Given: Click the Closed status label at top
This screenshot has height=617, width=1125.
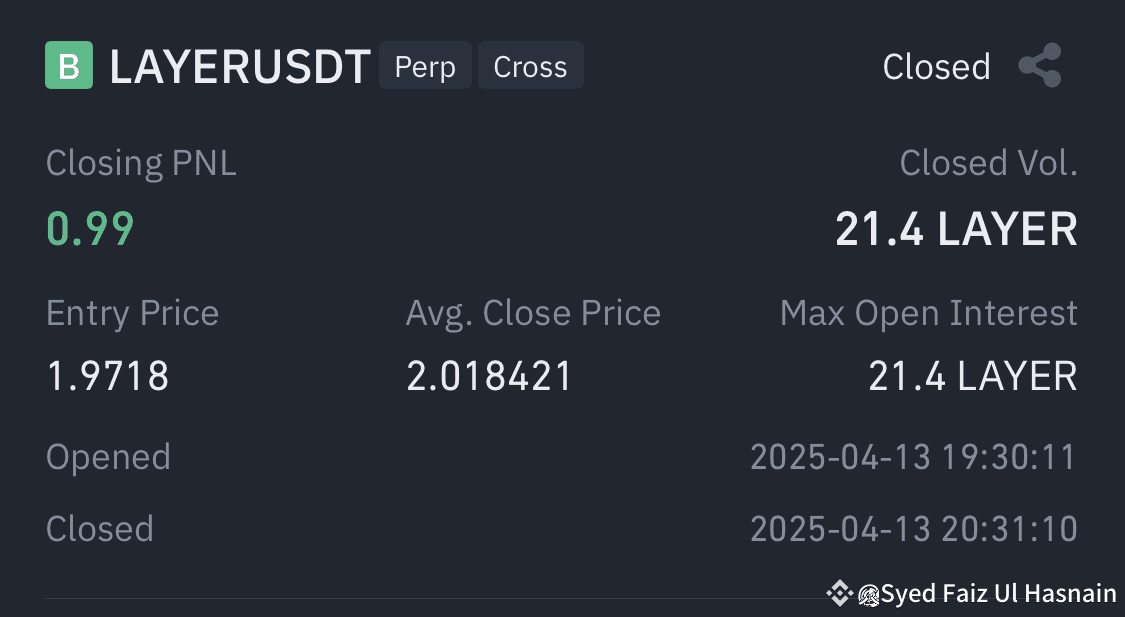Looking at the screenshot, I should point(936,67).
